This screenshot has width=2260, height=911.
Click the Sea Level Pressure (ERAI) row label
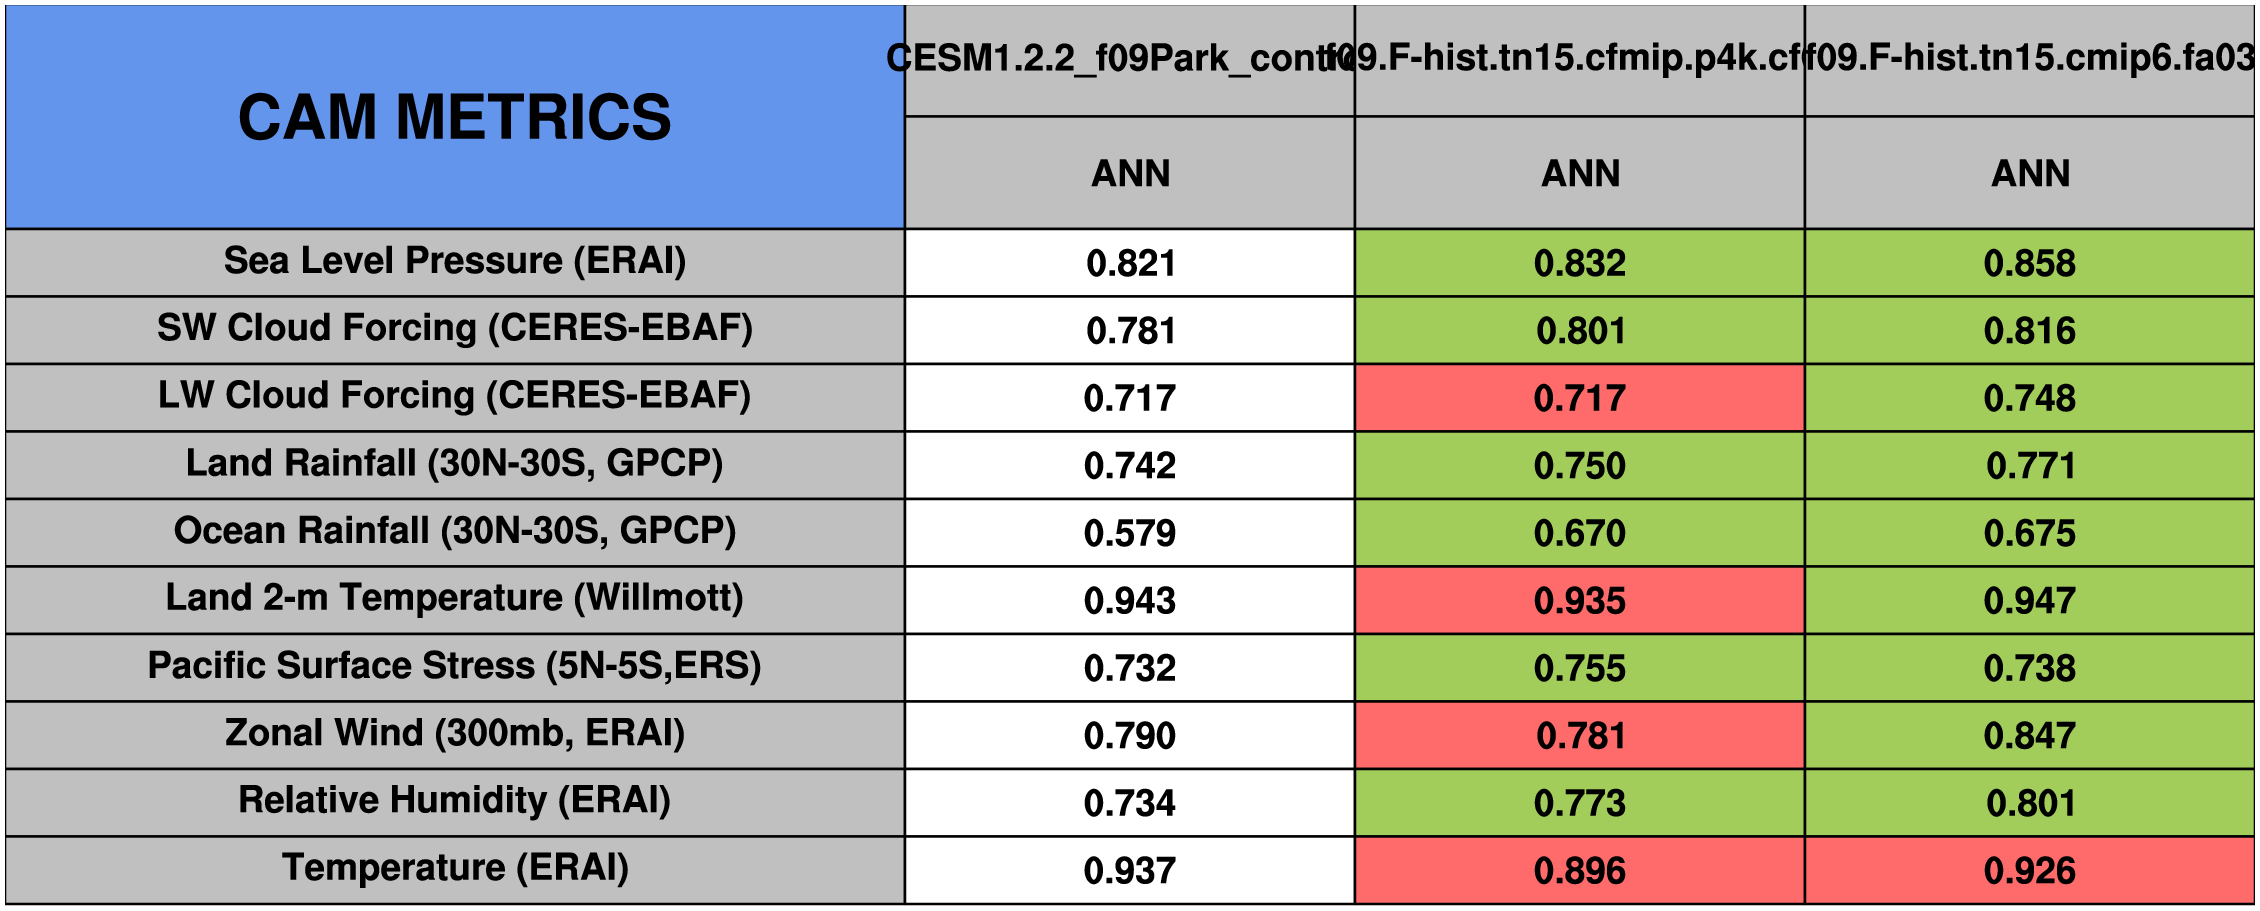[455, 262]
